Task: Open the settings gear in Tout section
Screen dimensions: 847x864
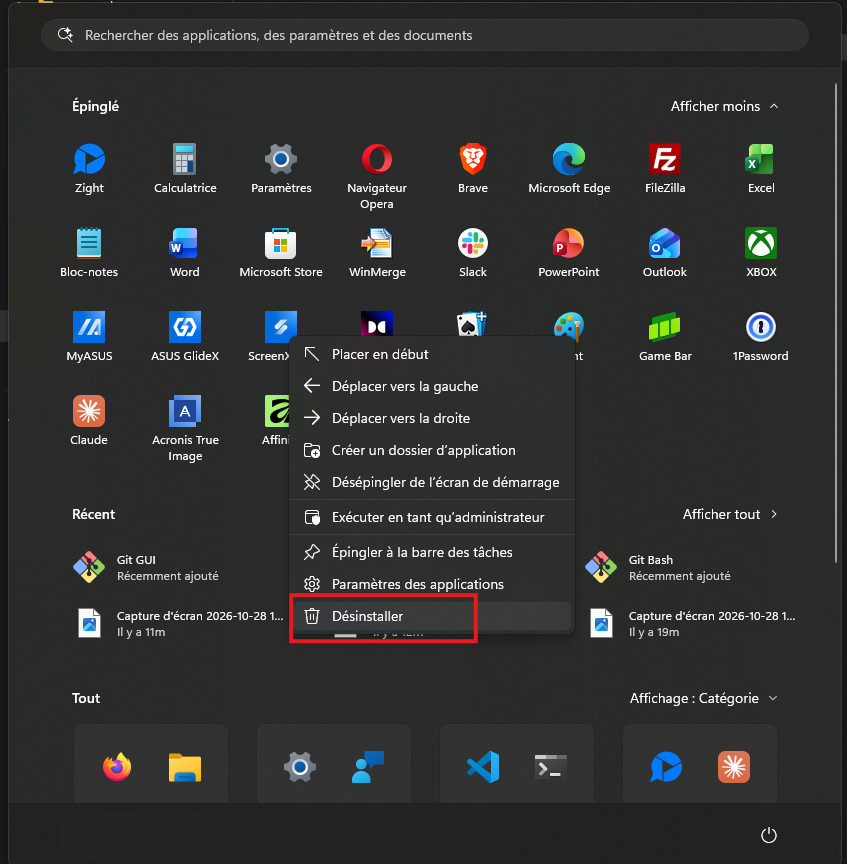Action: [x=300, y=766]
